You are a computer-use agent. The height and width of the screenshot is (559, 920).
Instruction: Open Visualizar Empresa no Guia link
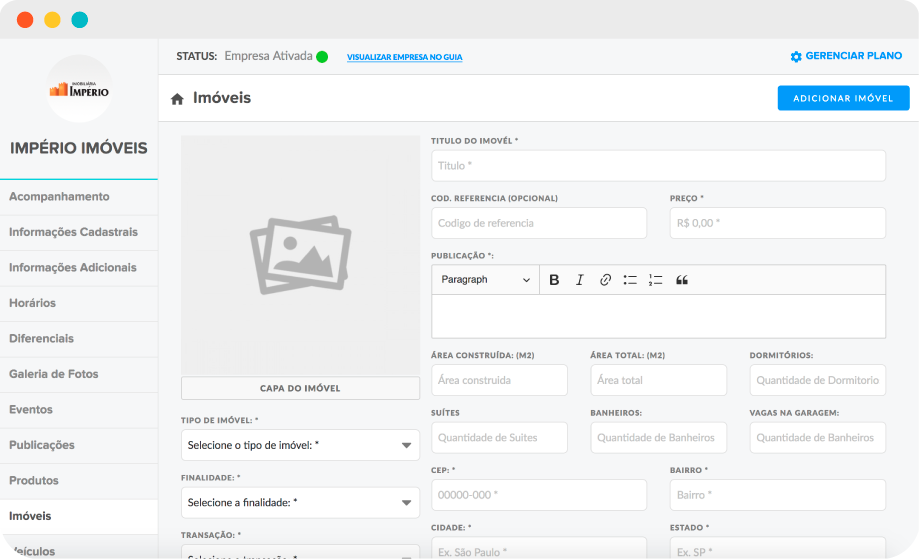[404, 57]
